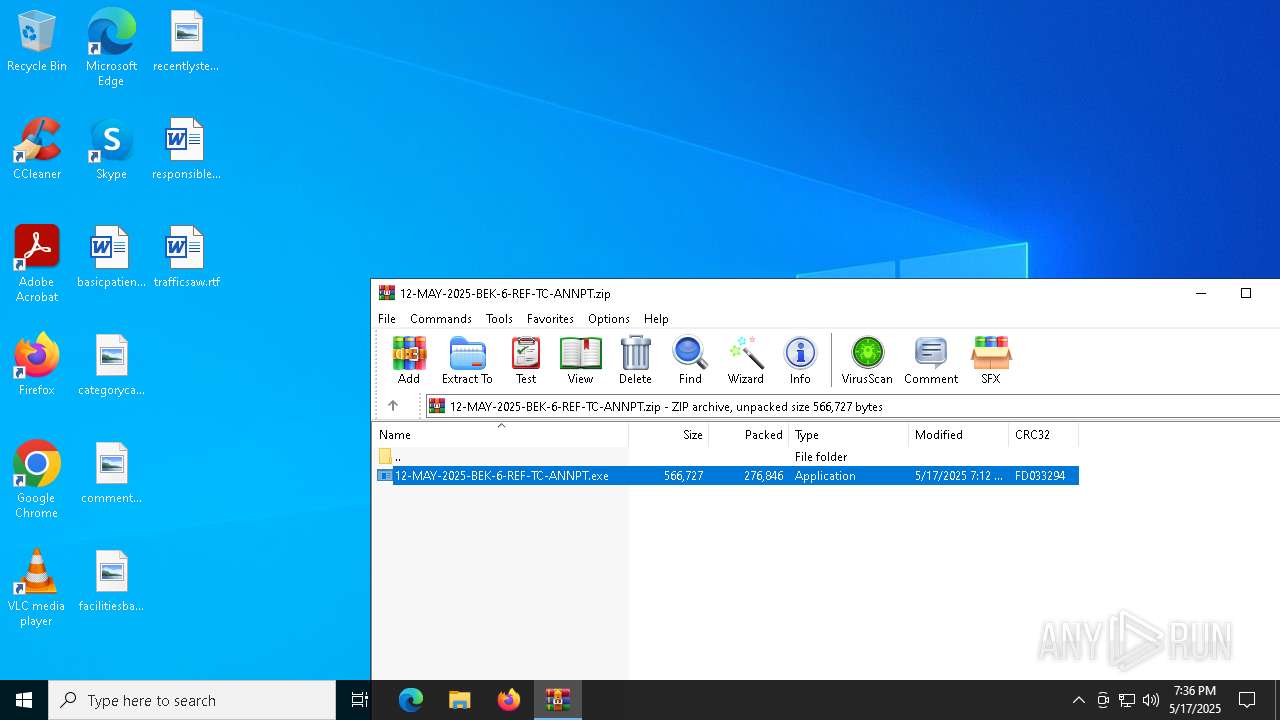Open the Windows Start menu
Viewport: 1280px width, 720px height.
click(24, 700)
